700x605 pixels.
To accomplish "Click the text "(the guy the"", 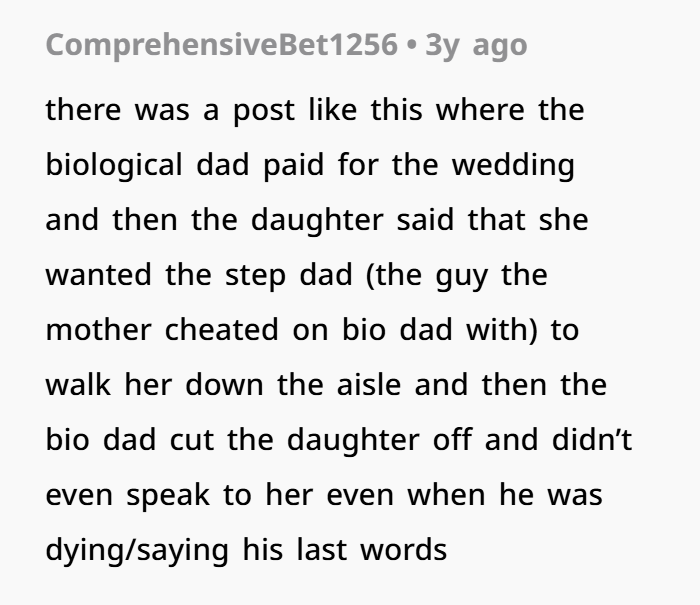I will [458, 274].
